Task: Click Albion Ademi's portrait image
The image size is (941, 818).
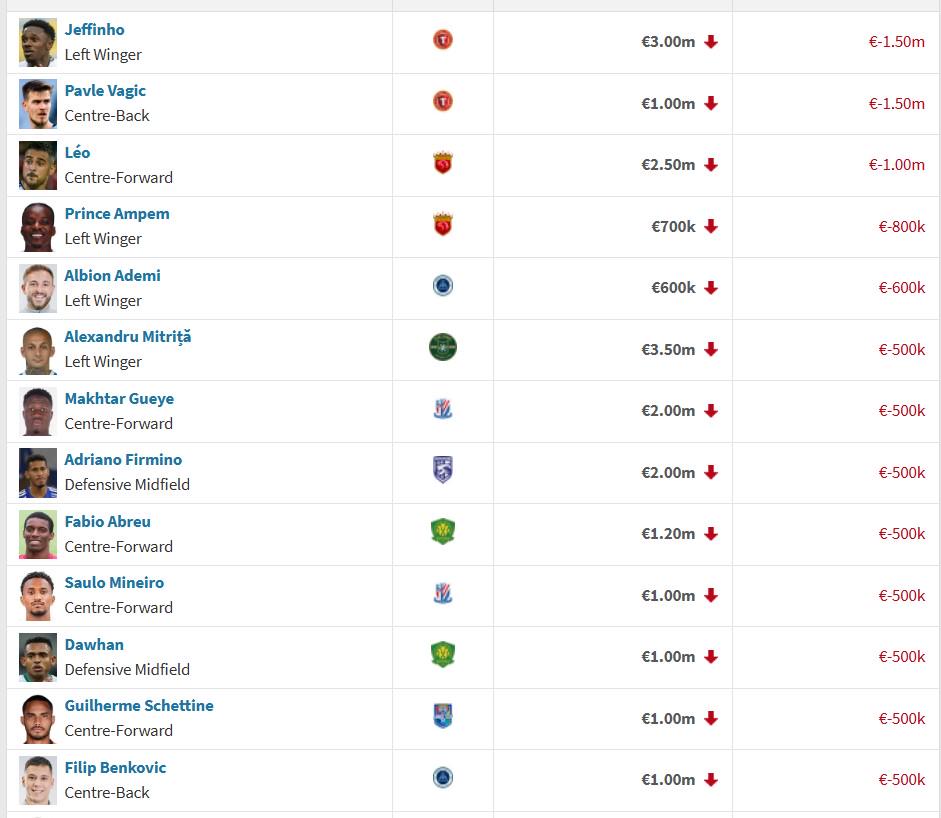Action: coord(38,288)
